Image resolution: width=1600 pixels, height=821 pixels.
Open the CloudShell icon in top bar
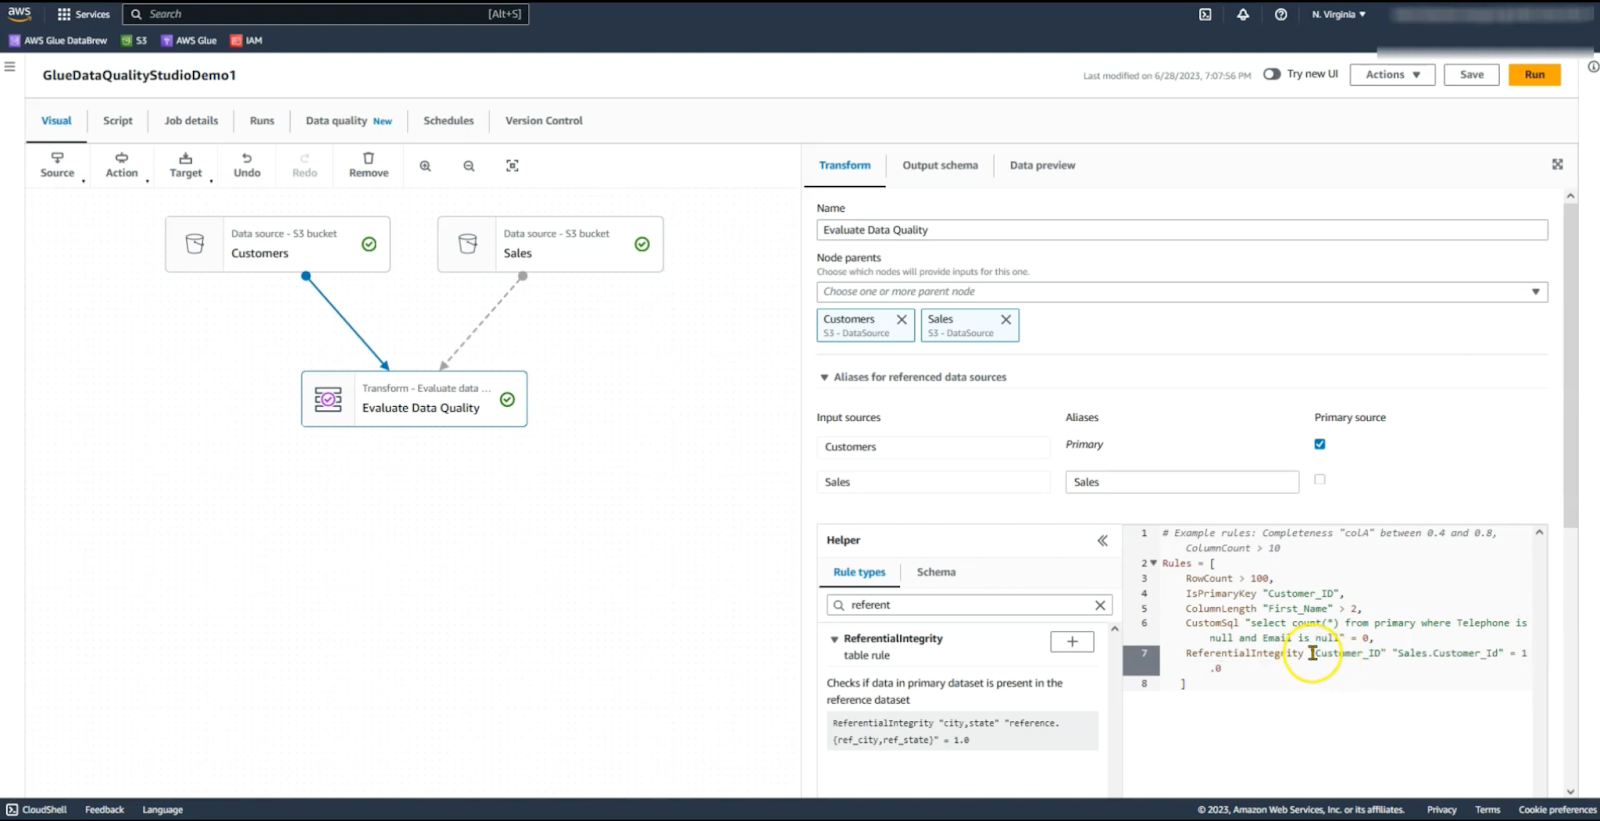[x=1205, y=14]
